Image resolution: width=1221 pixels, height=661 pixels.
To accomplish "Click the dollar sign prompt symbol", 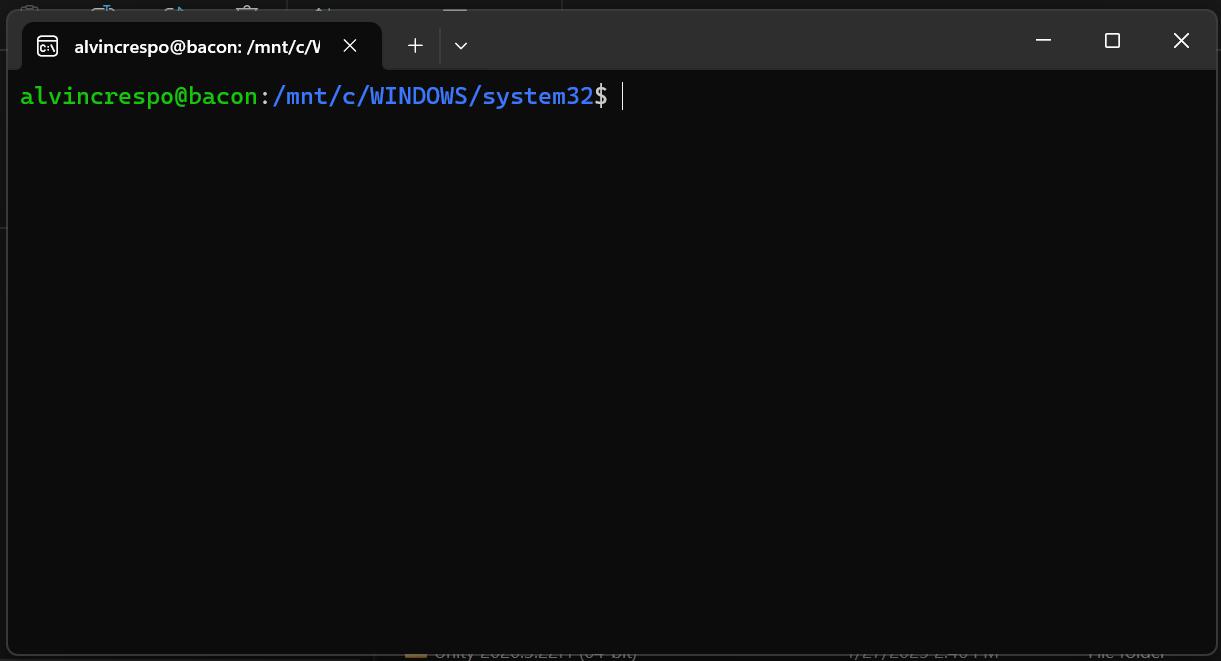I will [x=601, y=96].
